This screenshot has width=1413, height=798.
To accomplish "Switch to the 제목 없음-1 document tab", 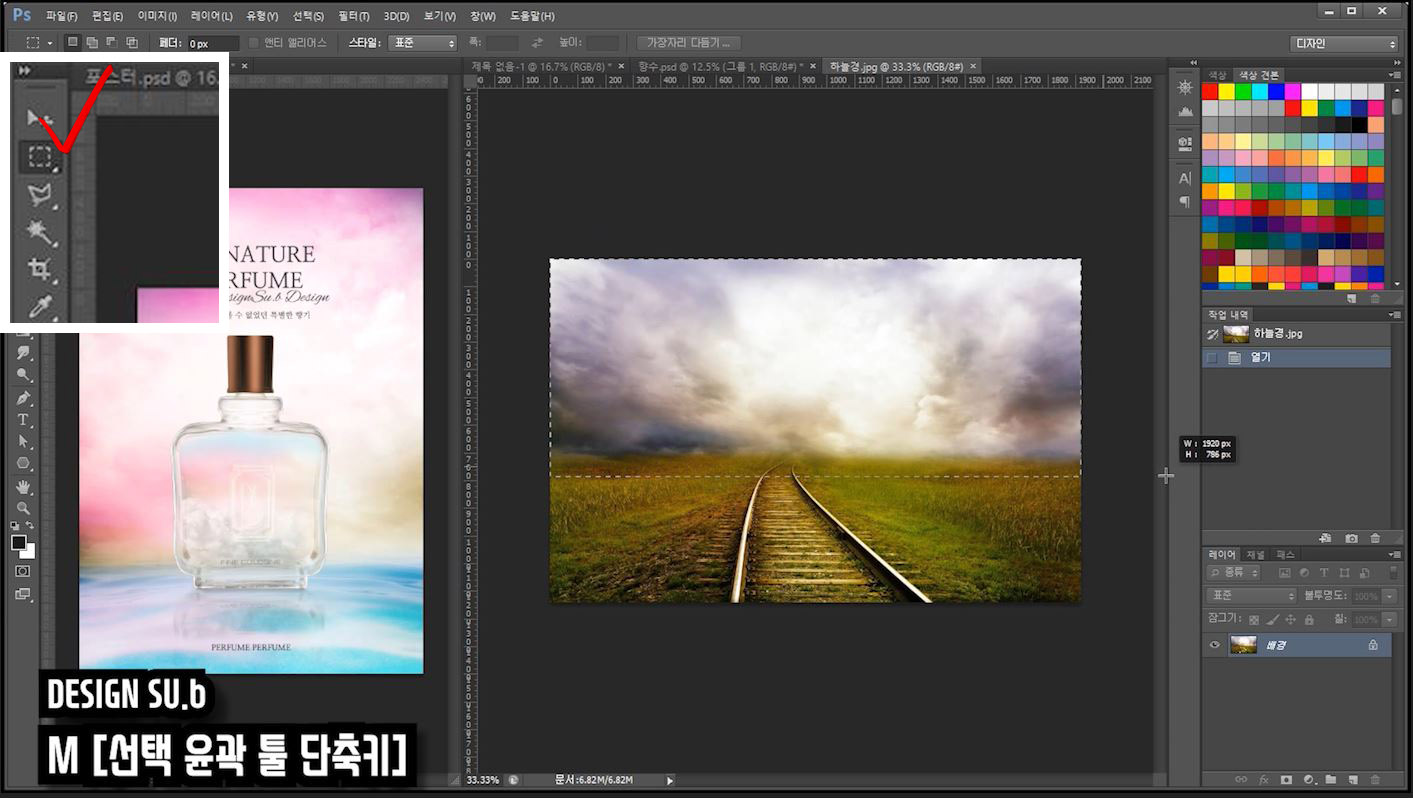I will coord(540,66).
